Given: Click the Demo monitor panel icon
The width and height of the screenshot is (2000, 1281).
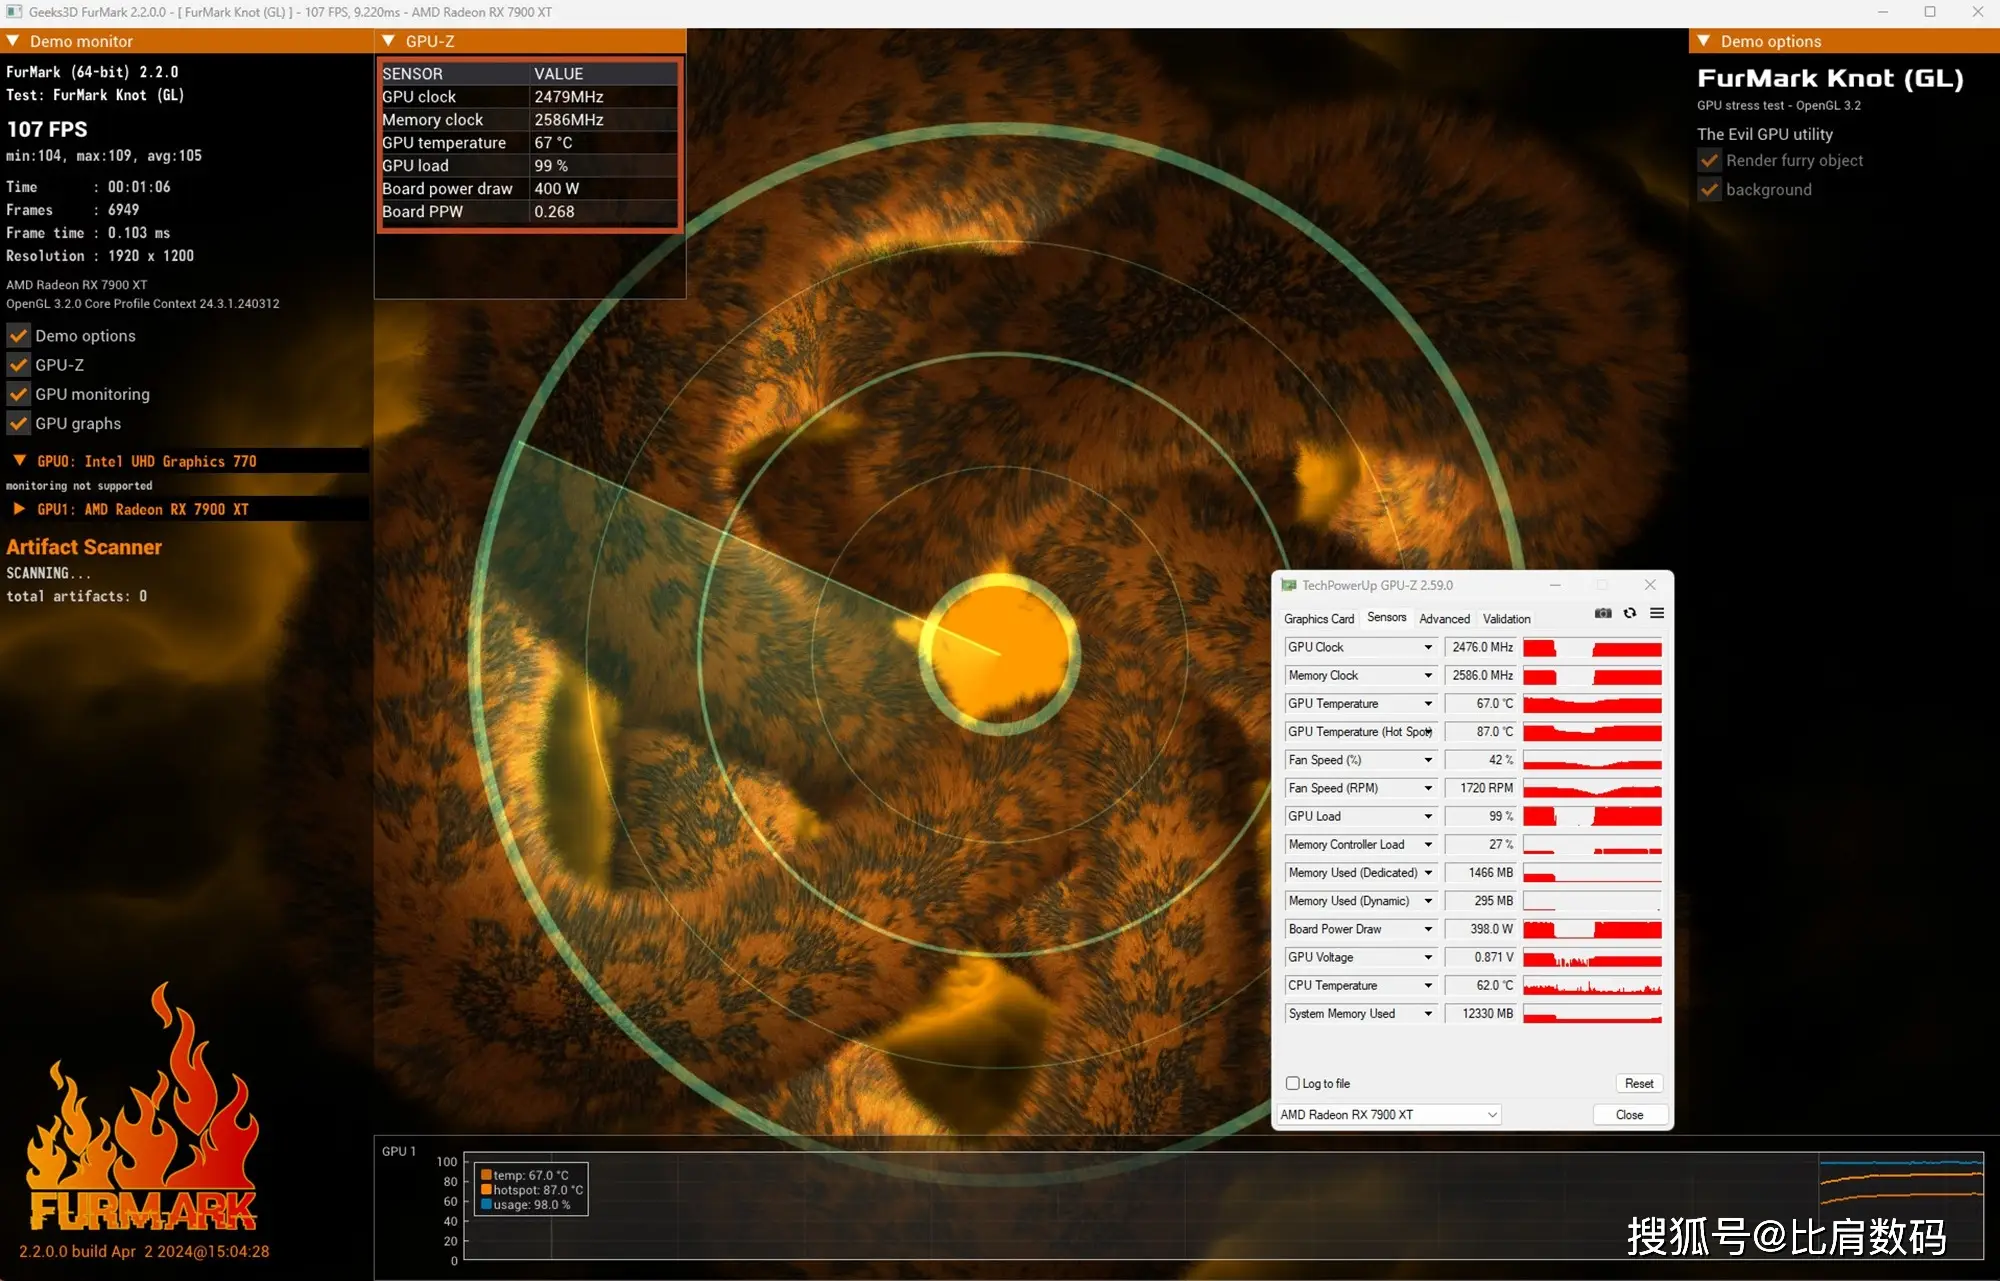Looking at the screenshot, I should pyautogui.click(x=12, y=42).
